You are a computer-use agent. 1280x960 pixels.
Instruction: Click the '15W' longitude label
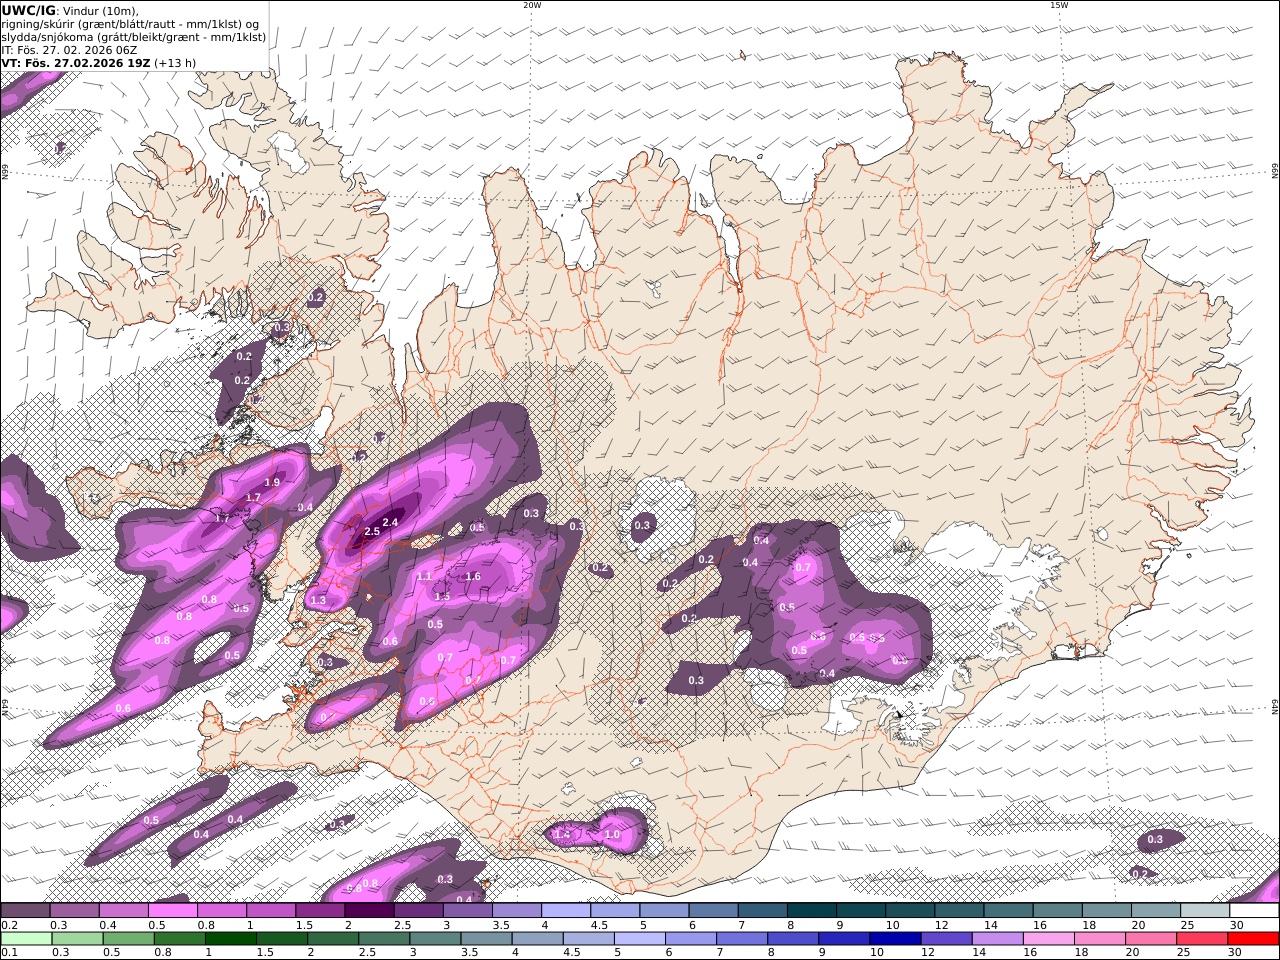click(1059, 5)
